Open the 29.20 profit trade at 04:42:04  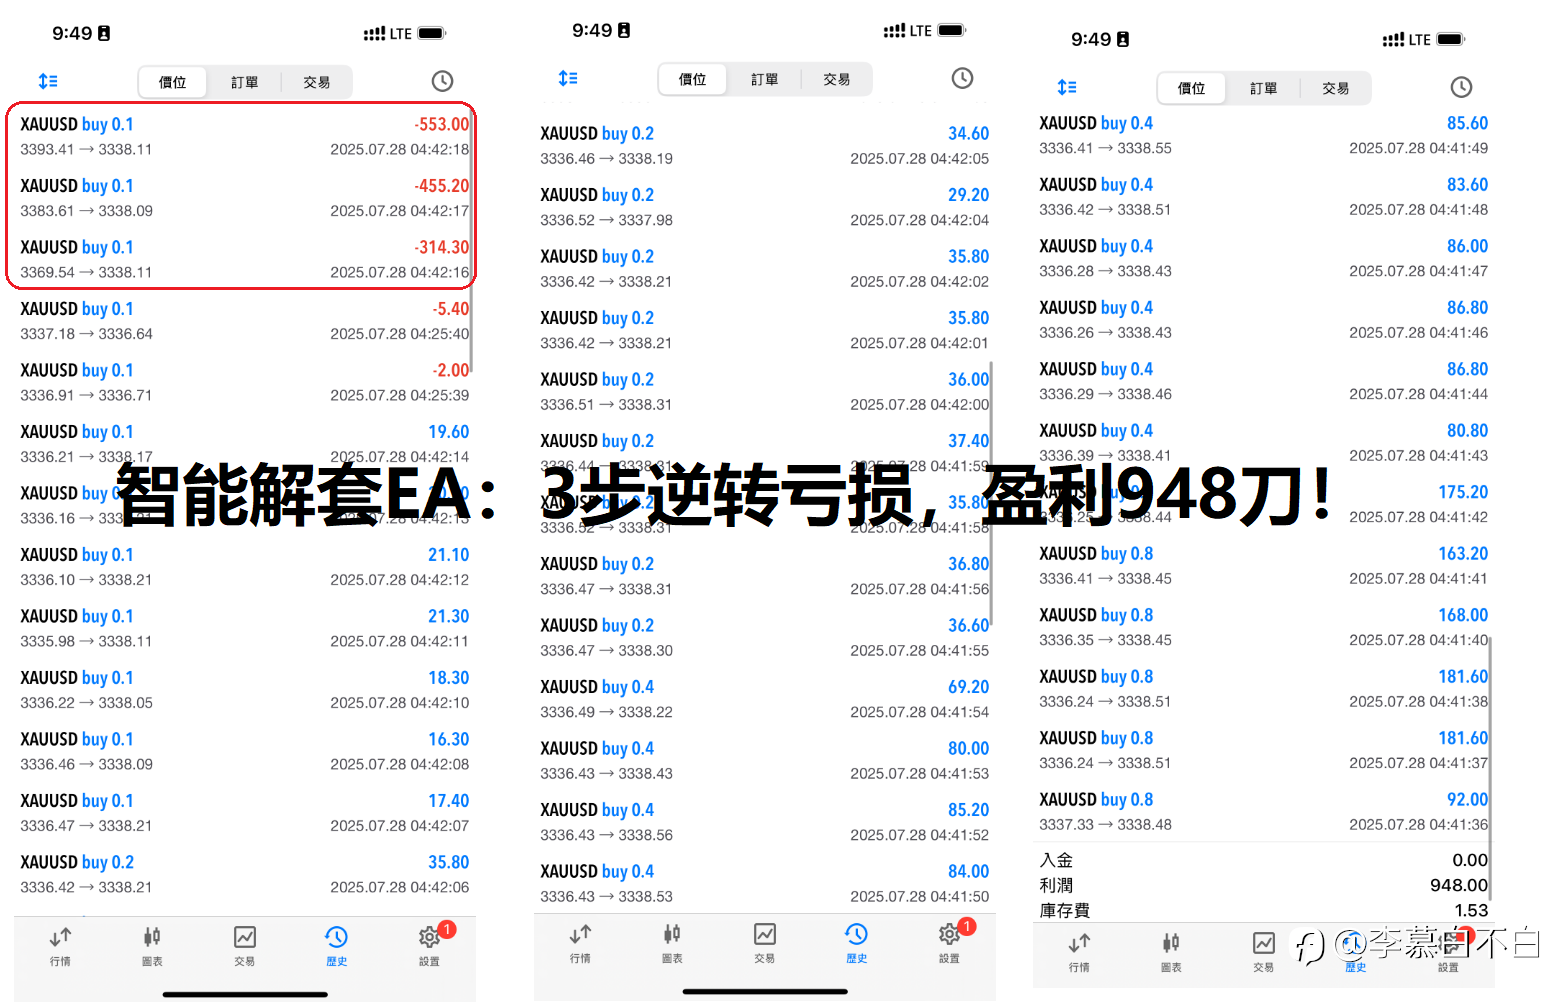(764, 207)
